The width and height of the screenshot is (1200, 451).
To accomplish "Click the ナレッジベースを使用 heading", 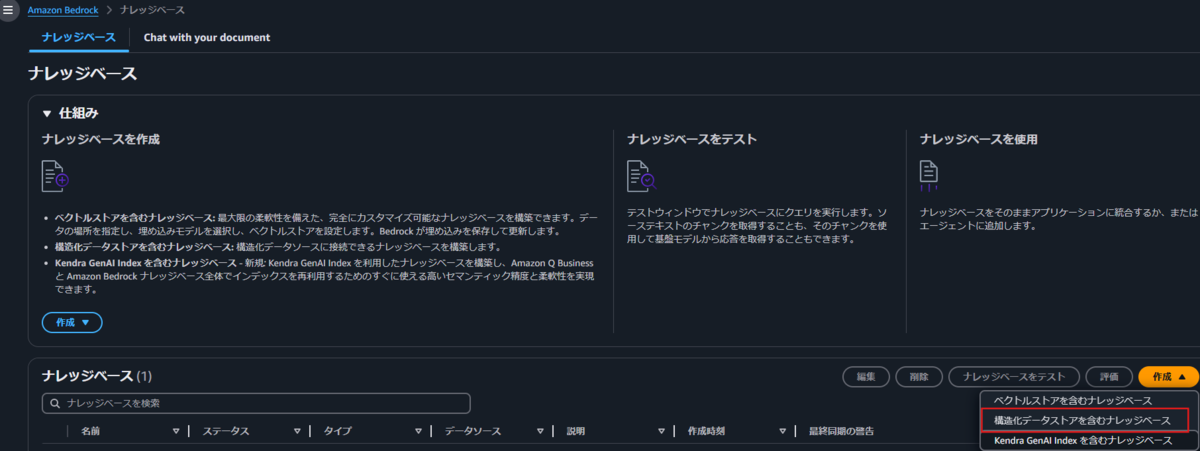I will [979, 139].
